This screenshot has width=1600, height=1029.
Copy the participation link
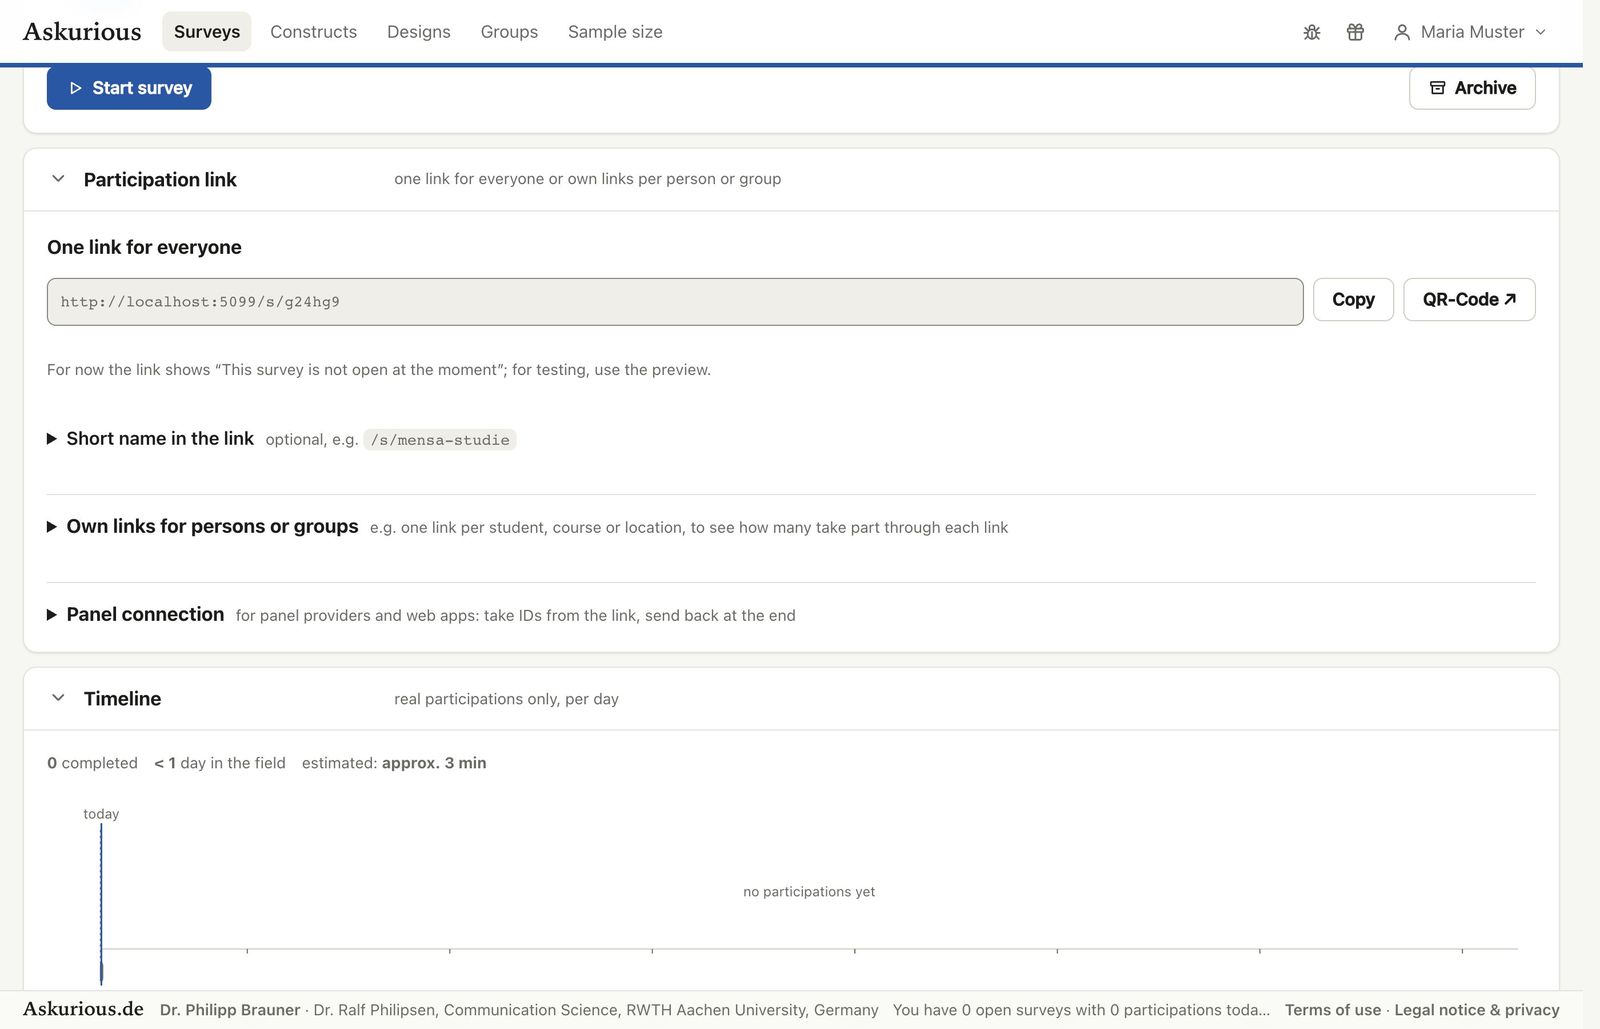click(x=1353, y=299)
